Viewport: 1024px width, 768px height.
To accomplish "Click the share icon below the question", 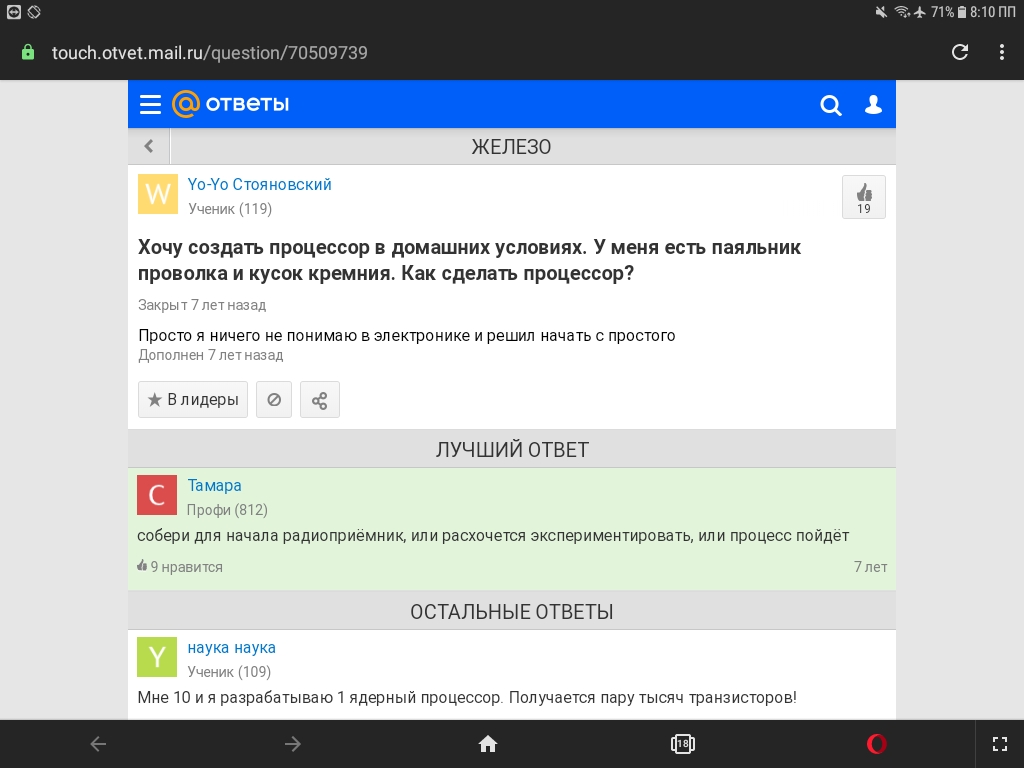I will 320,400.
